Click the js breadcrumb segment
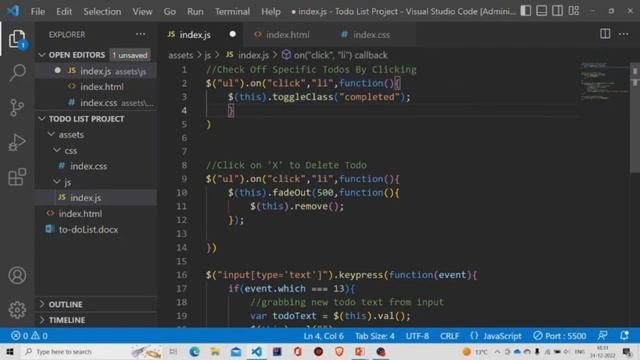The height and width of the screenshot is (360, 640). [x=208, y=55]
